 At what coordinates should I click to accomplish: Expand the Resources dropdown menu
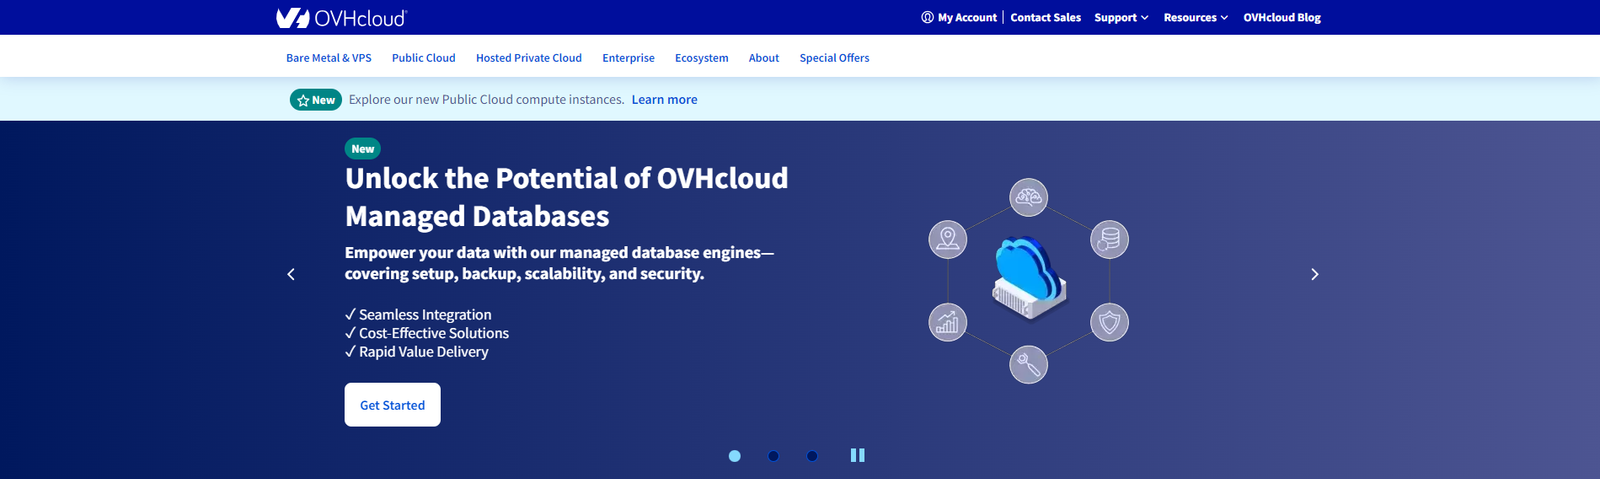click(1195, 18)
